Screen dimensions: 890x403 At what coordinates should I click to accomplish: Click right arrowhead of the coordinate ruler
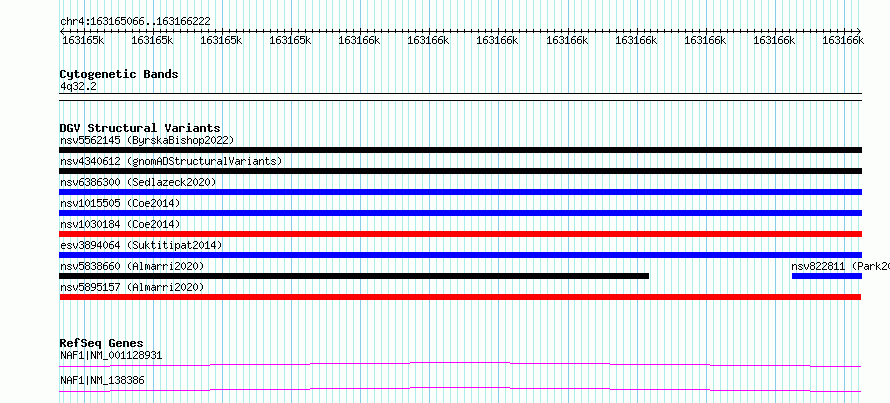[x=859, y=31]
